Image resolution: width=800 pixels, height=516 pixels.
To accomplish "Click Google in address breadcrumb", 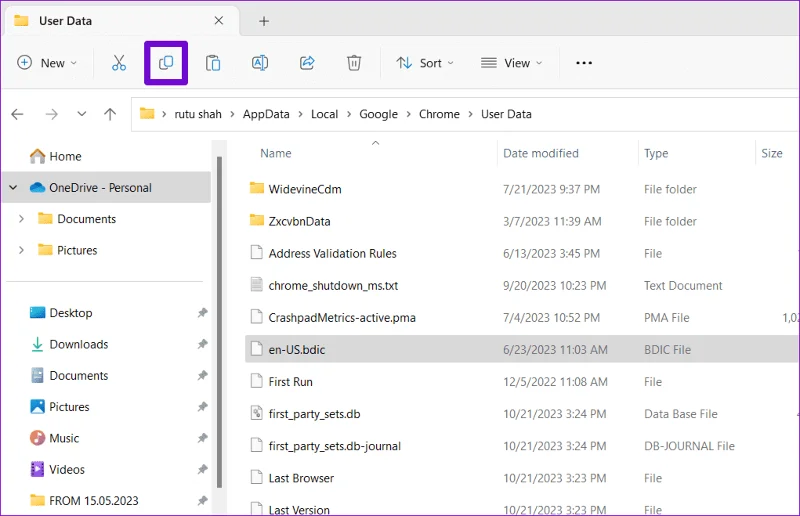I will coord(378,114).
